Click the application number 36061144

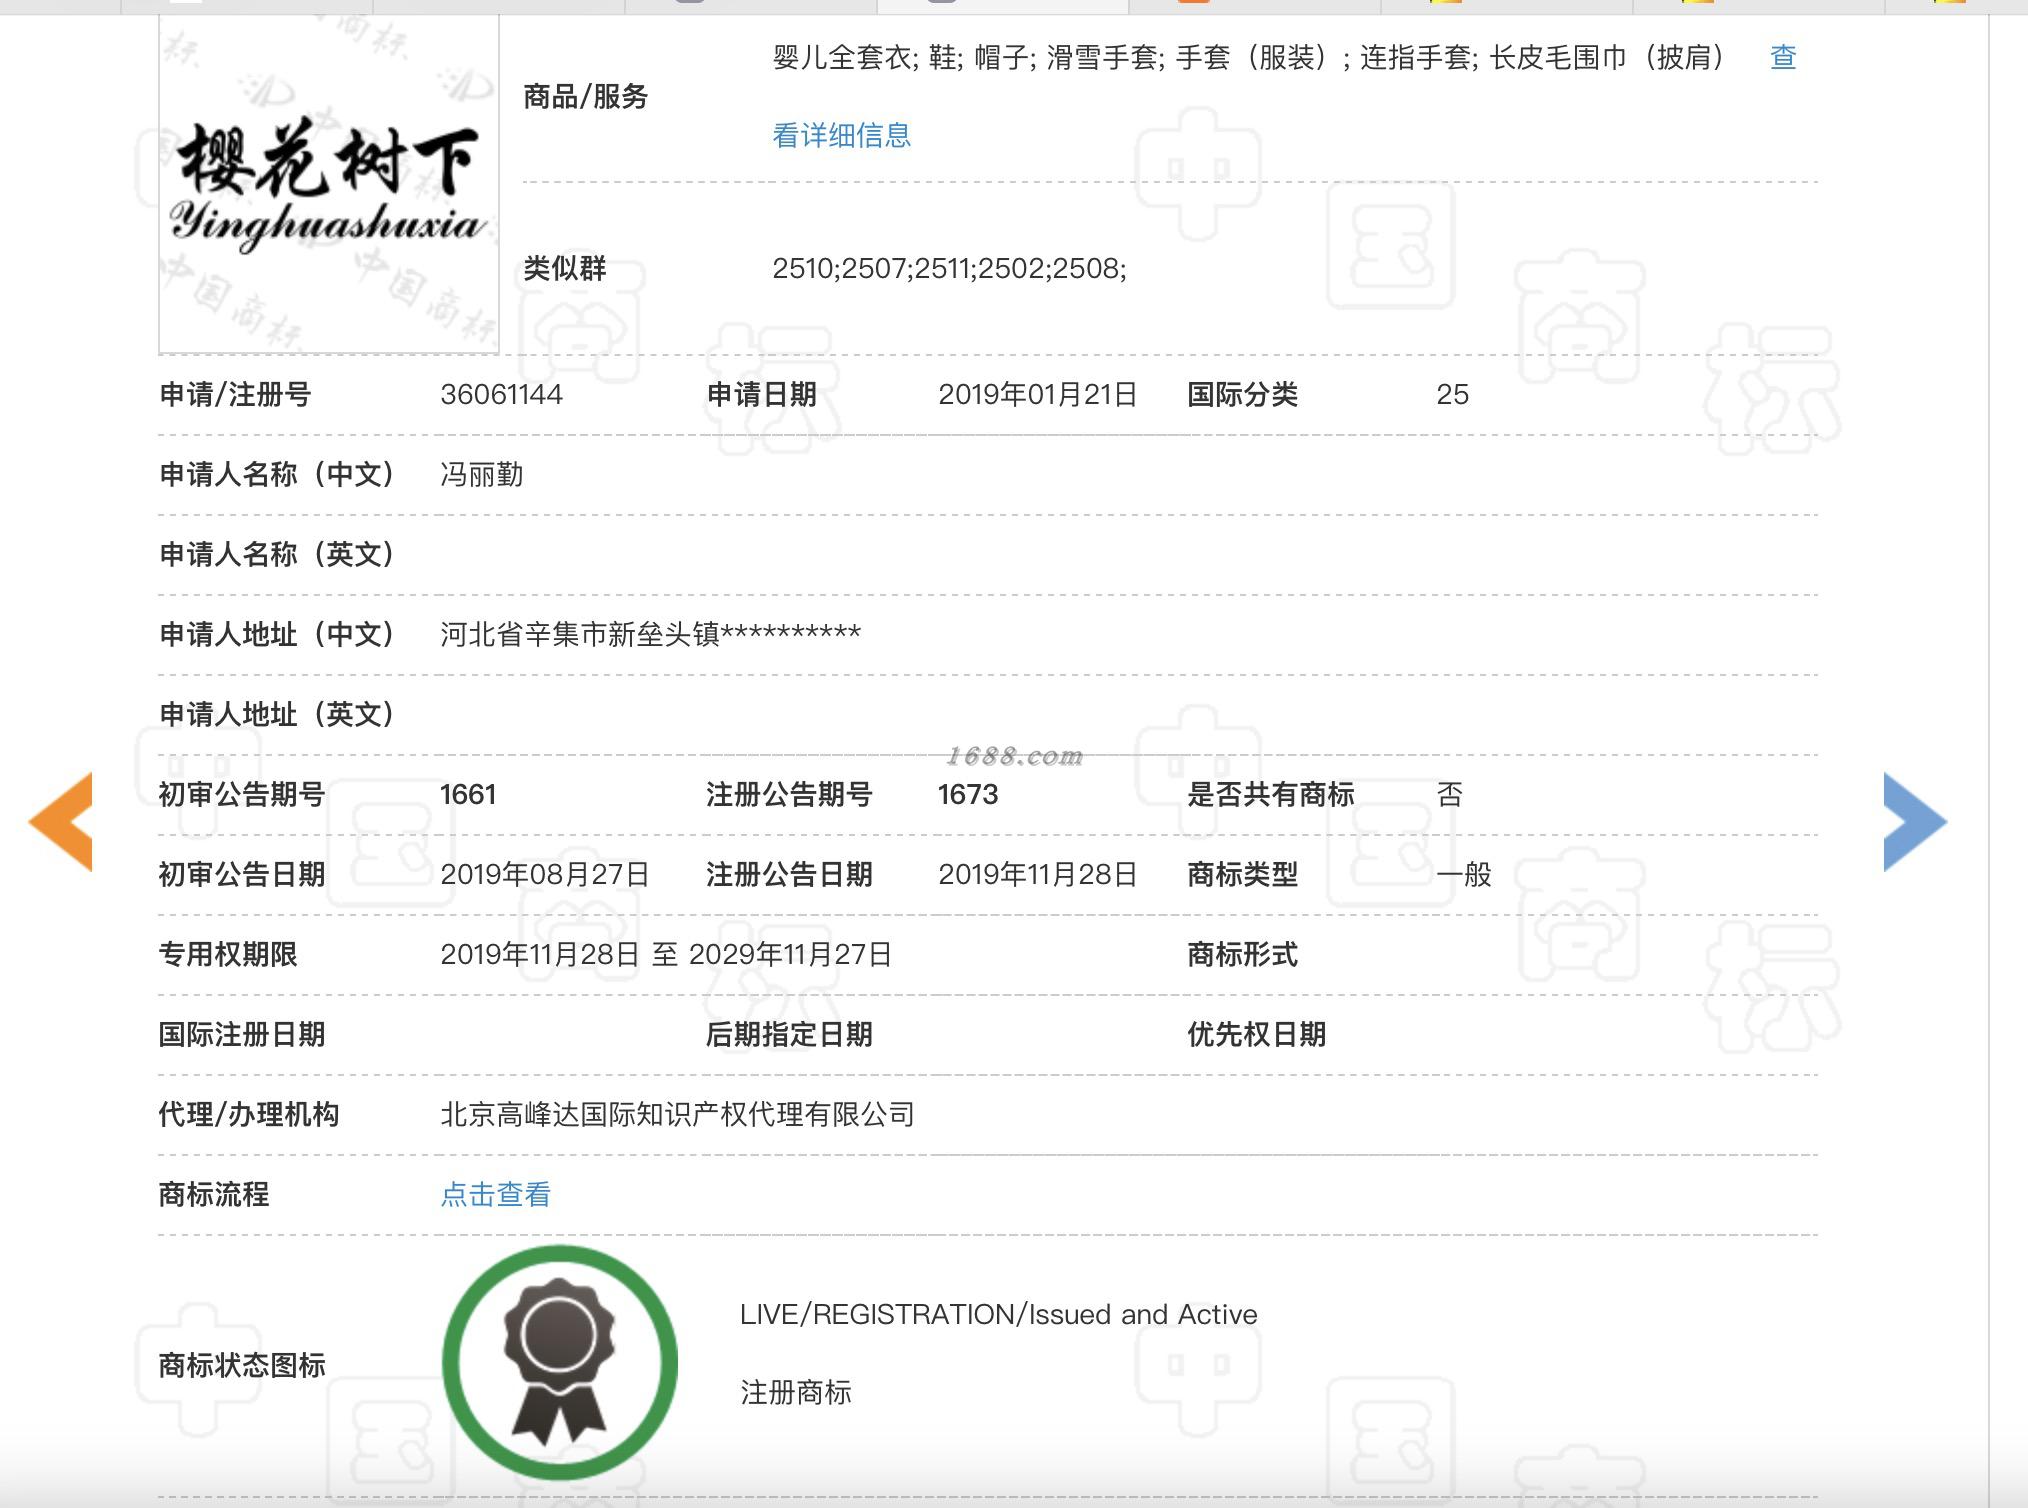(x=501, y=394)
